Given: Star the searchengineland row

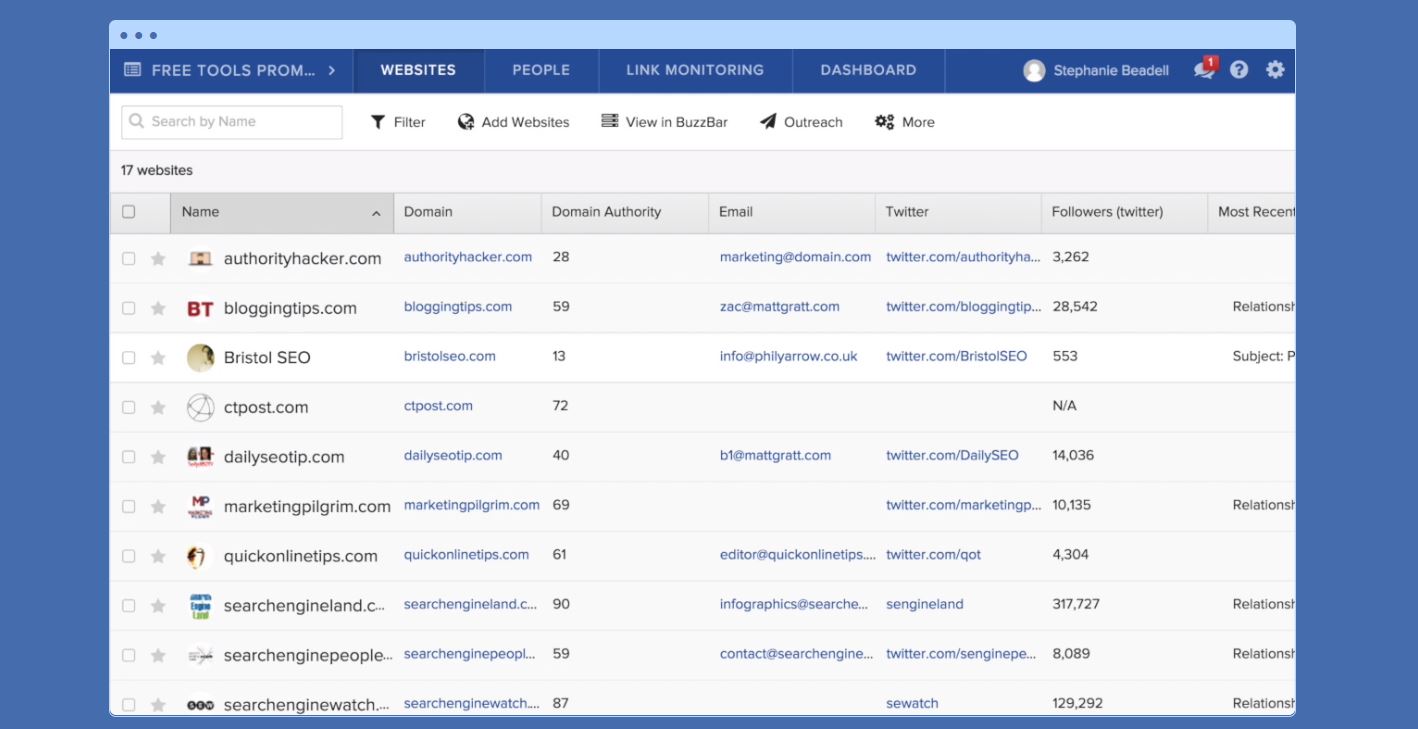Looking at the screenshot, I should point(158,606).
